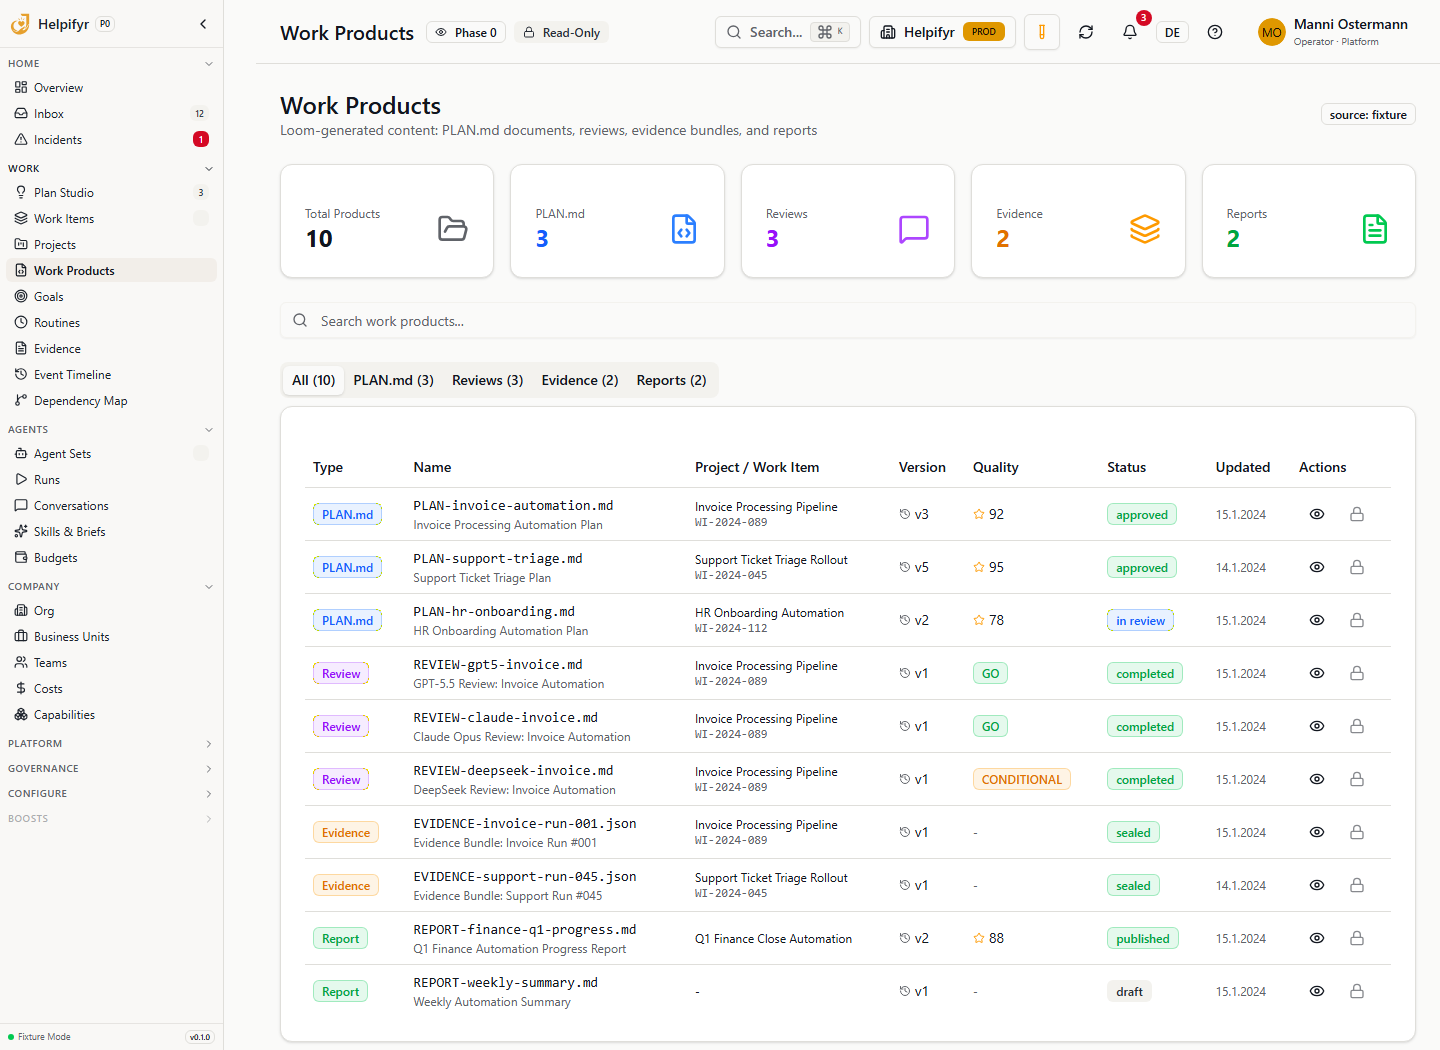Open the help question mark icon

1215,32
